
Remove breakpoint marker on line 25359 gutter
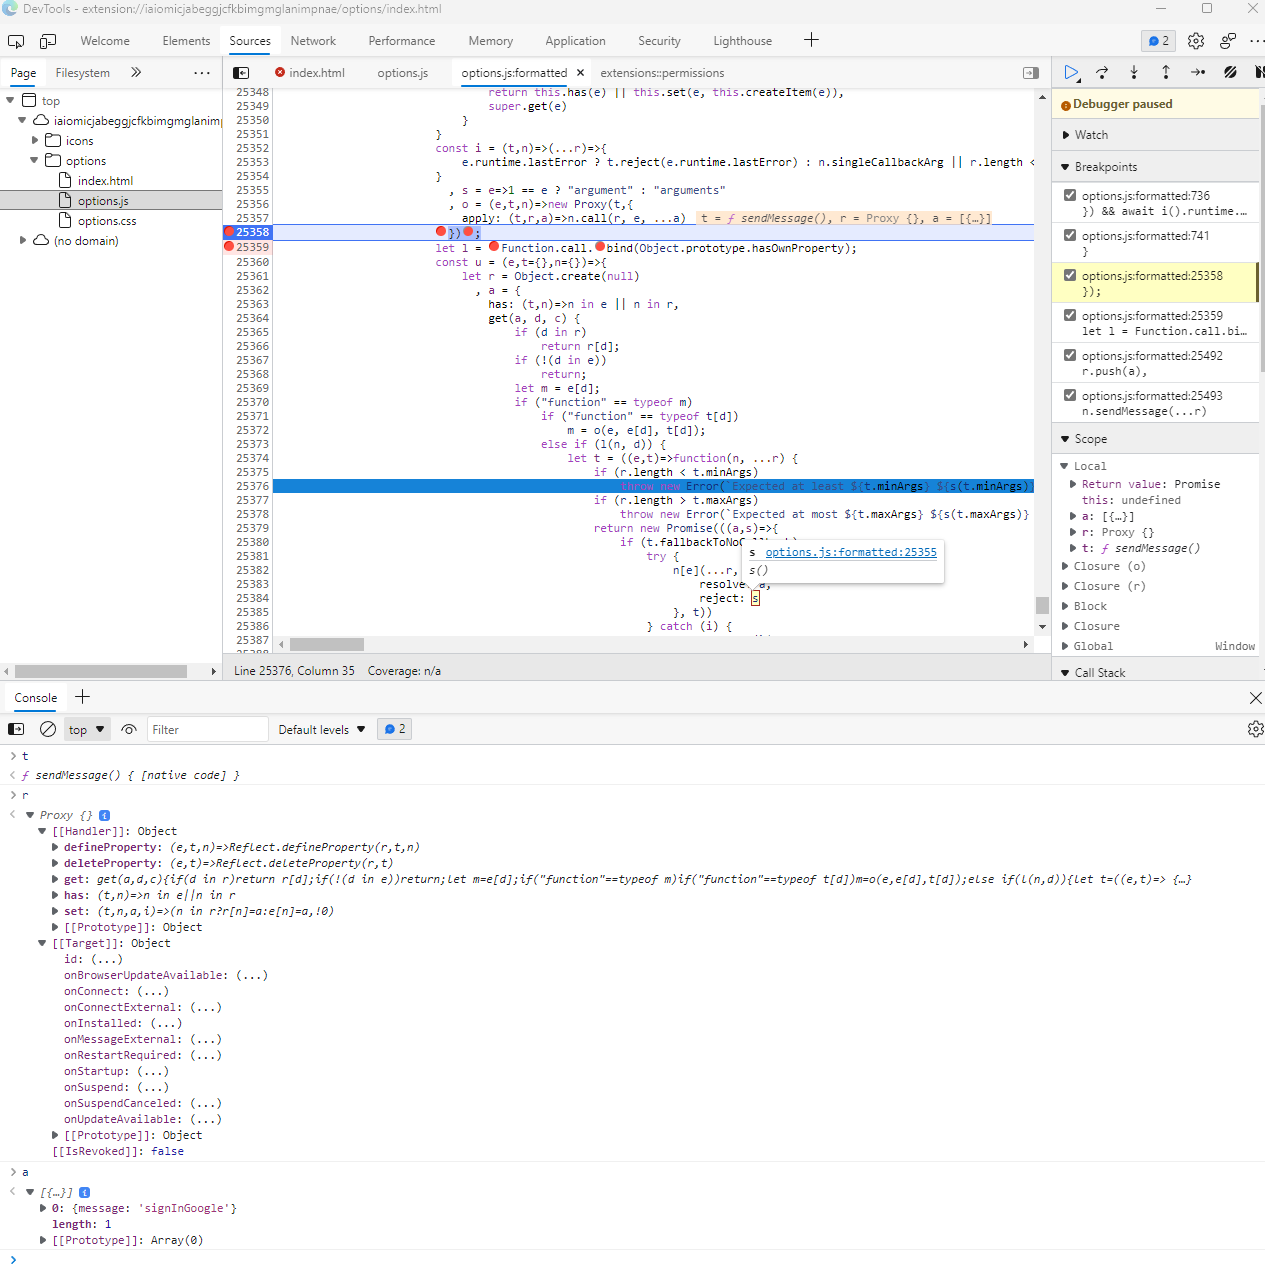point(229,246)
